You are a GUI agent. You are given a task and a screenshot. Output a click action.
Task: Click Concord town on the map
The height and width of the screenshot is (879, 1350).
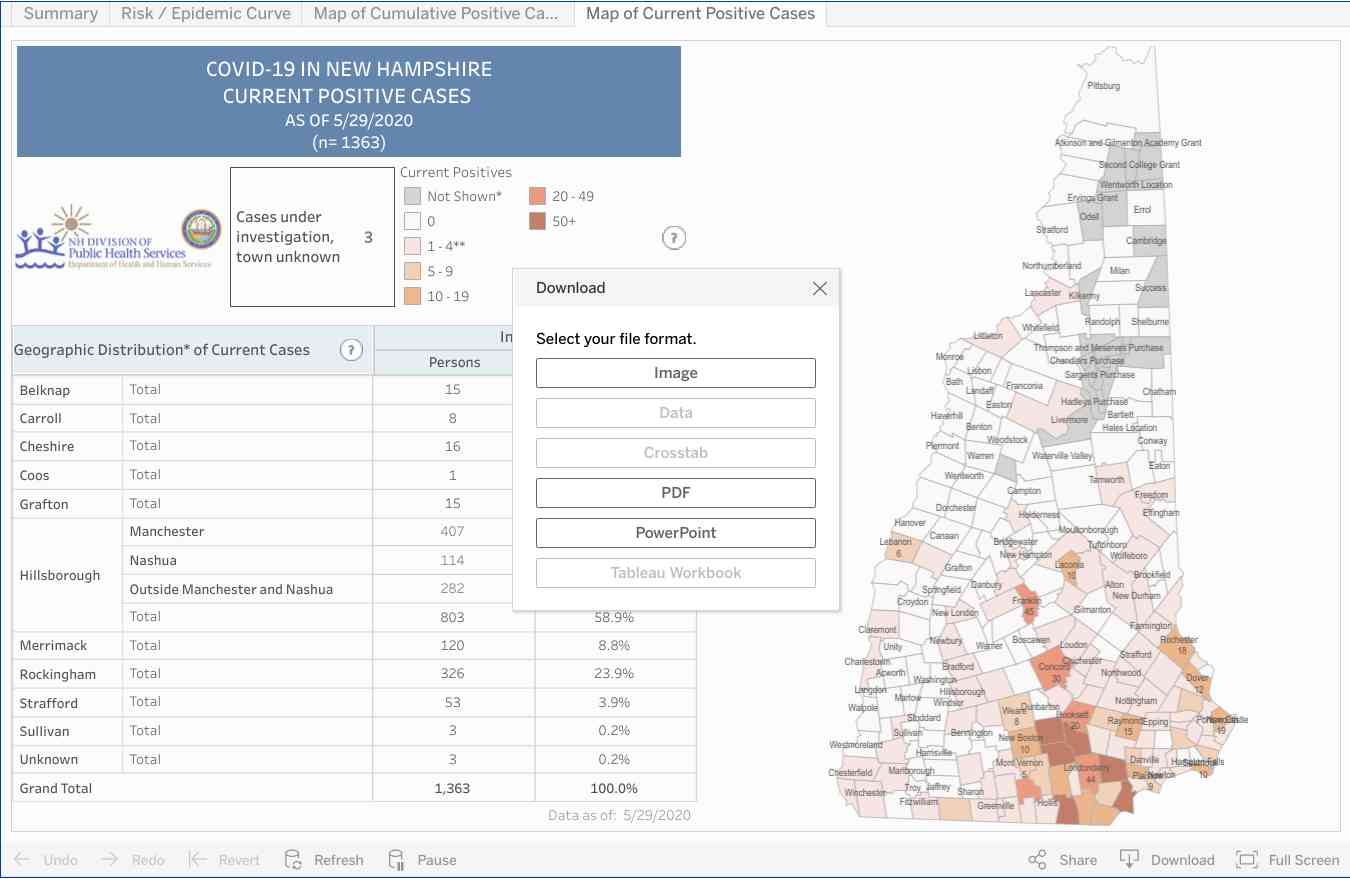click(x=1053, y=670)
